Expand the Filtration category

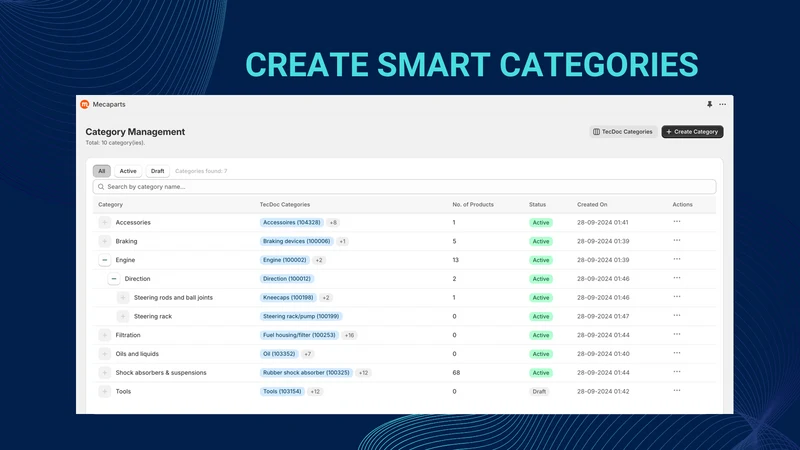(x=105, y=335)
